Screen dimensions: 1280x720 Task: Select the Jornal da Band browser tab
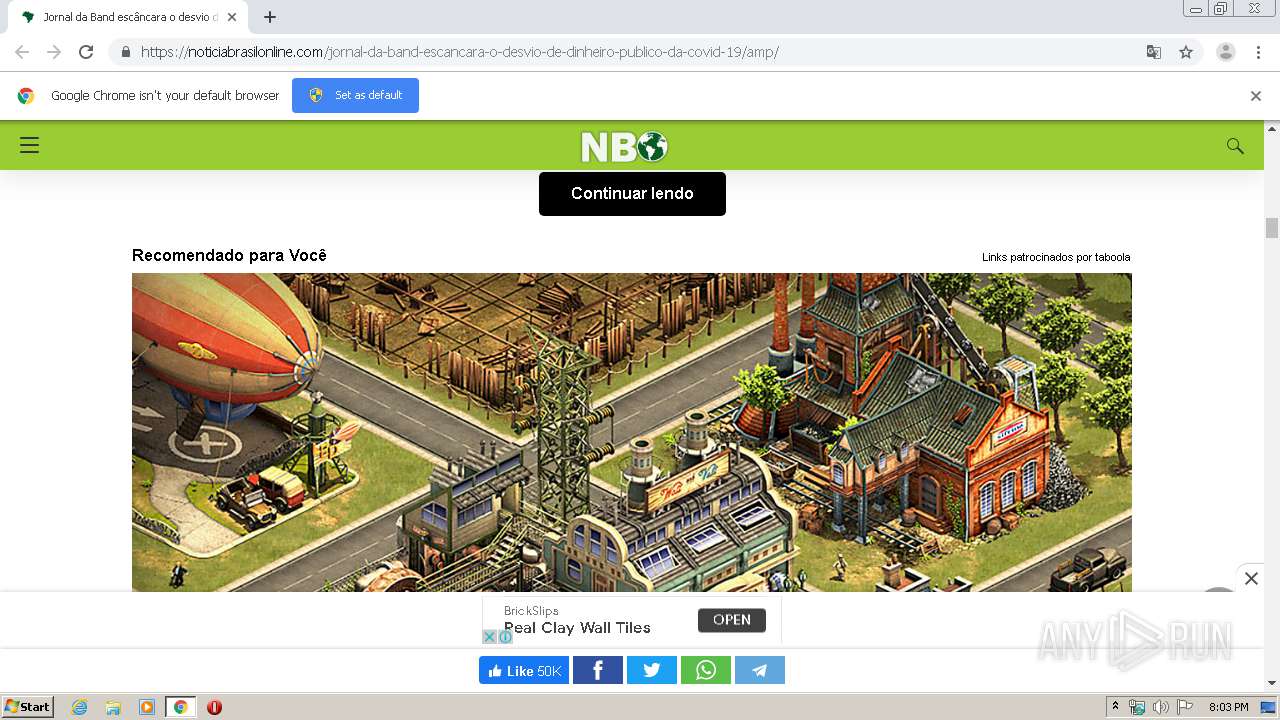pos(127,17)
